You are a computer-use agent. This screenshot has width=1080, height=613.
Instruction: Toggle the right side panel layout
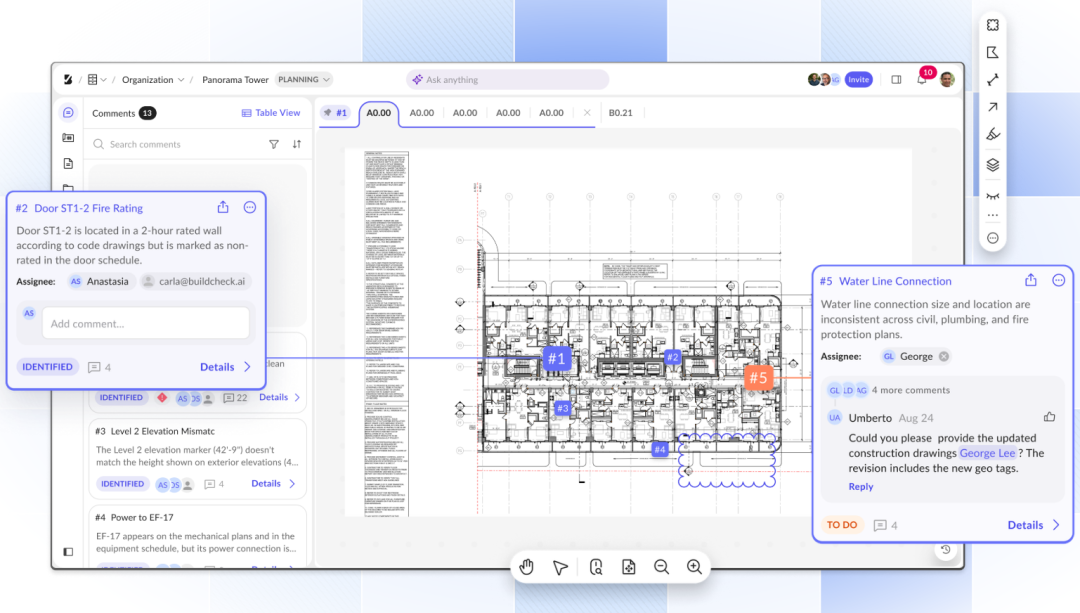point(896,80)
